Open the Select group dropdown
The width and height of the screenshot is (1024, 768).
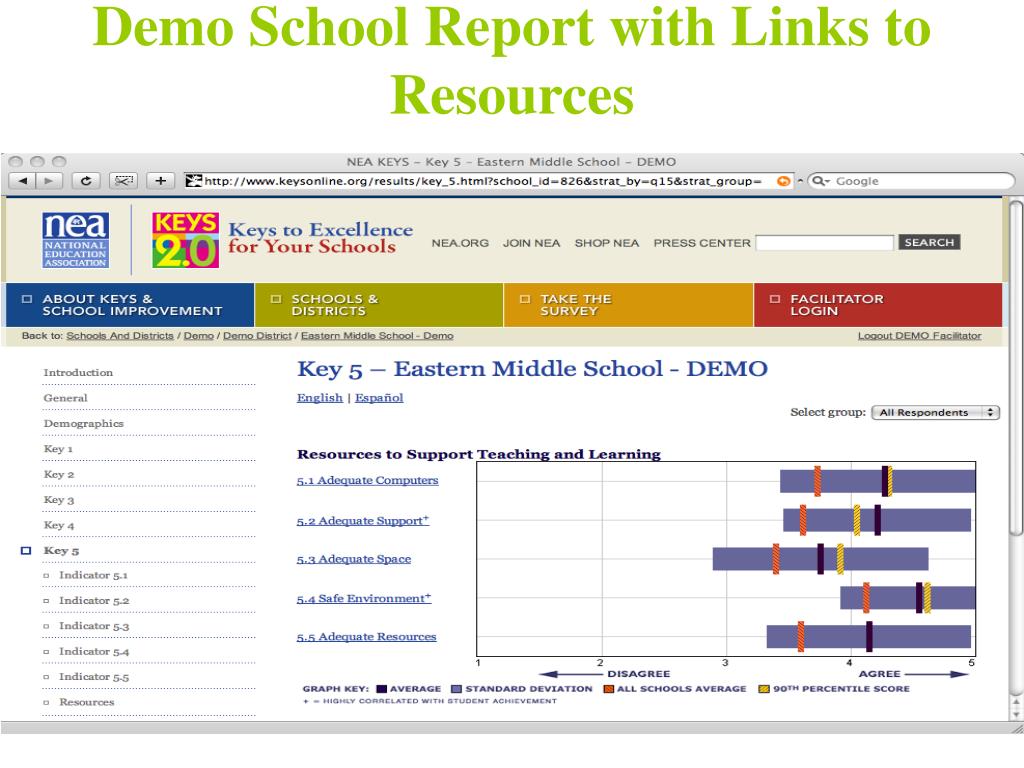935,413
